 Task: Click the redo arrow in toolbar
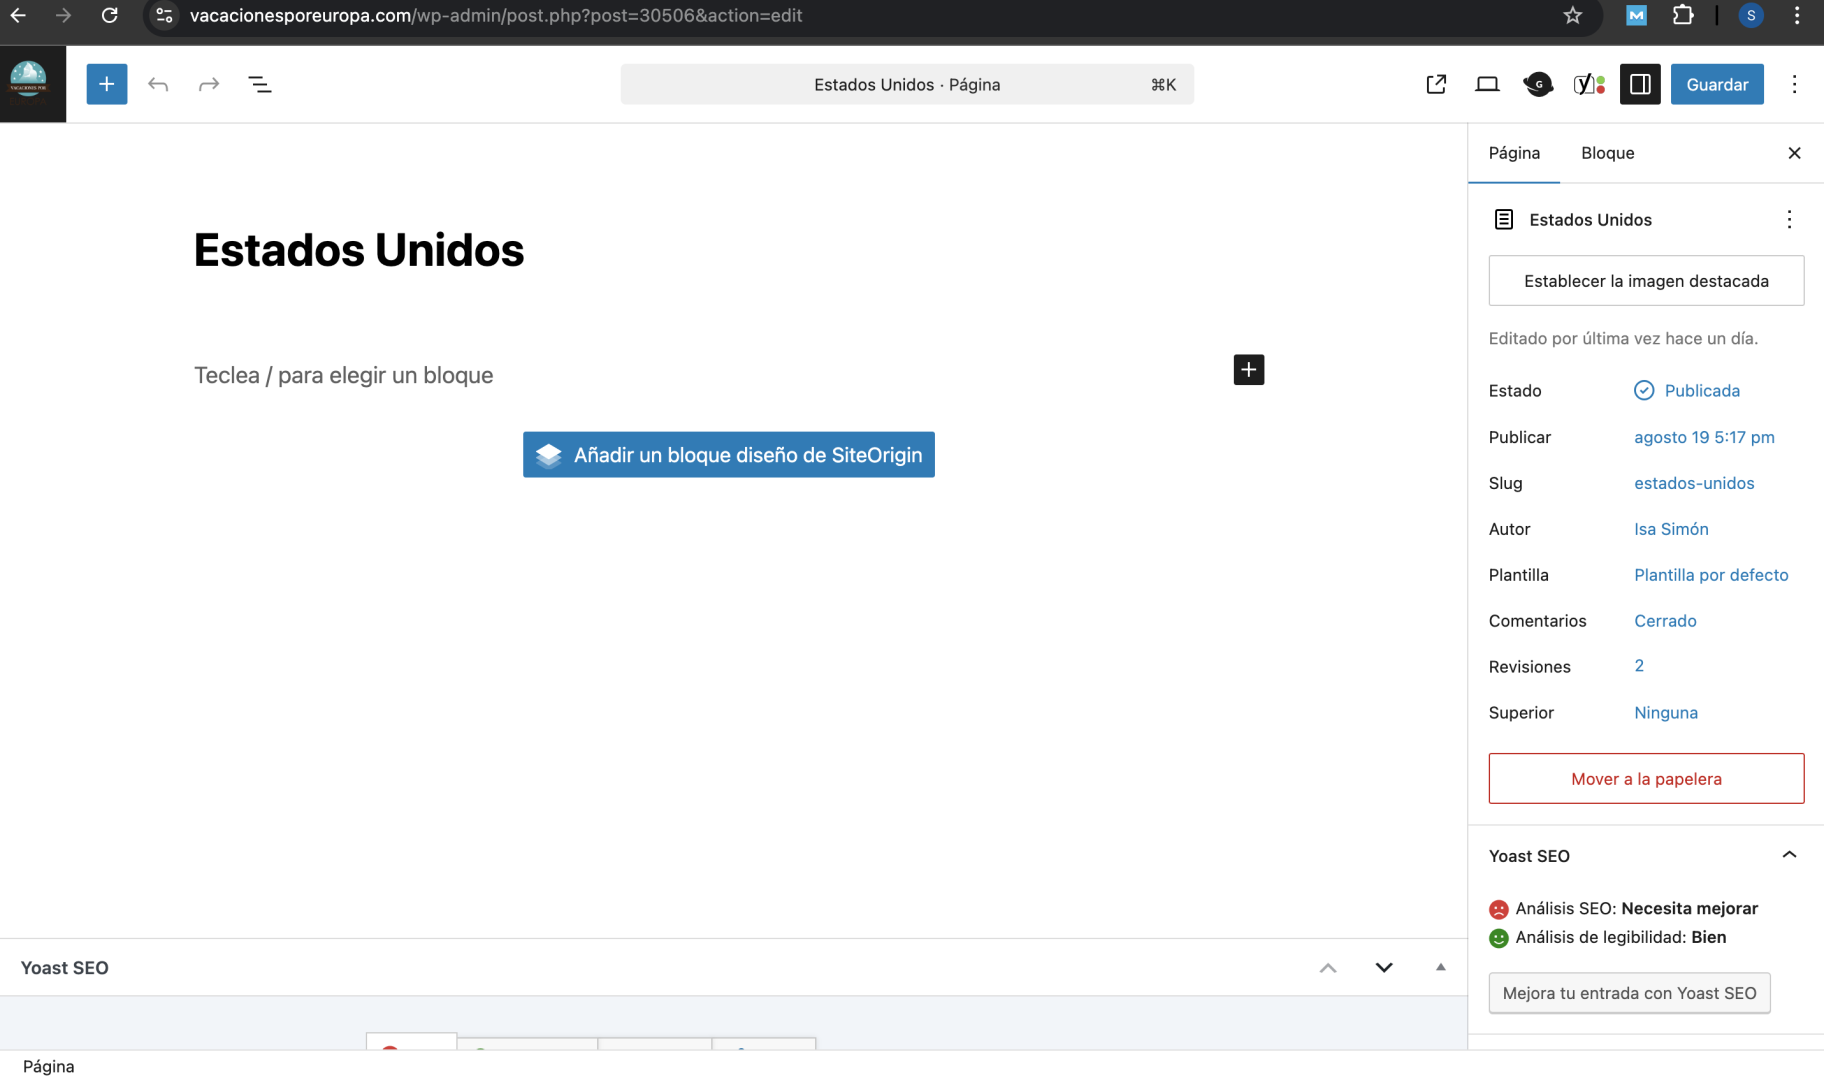pyautogui.click(x=209, y=84)
